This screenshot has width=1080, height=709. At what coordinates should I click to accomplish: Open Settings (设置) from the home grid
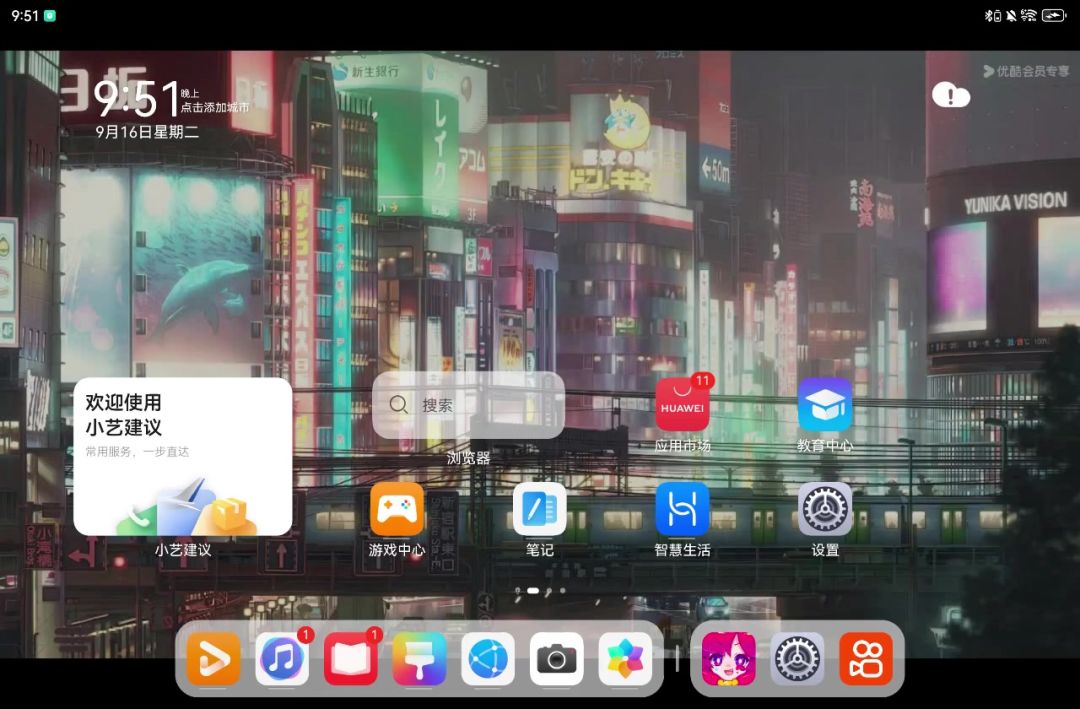pyautogui.click(x=825, y=509)
